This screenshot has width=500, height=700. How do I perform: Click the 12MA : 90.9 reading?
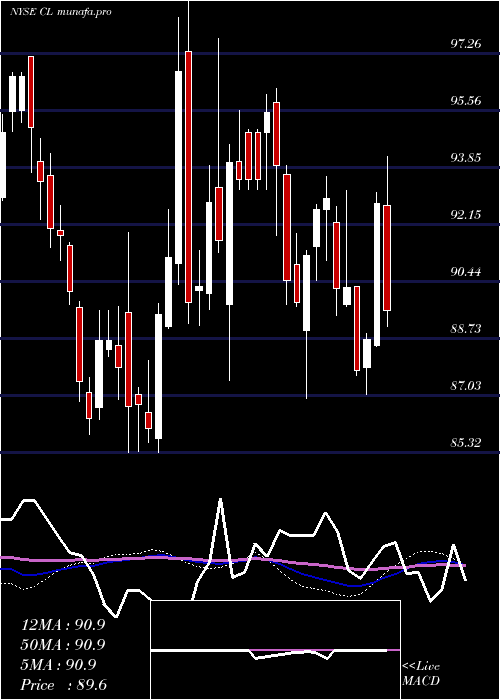[63, 625]
